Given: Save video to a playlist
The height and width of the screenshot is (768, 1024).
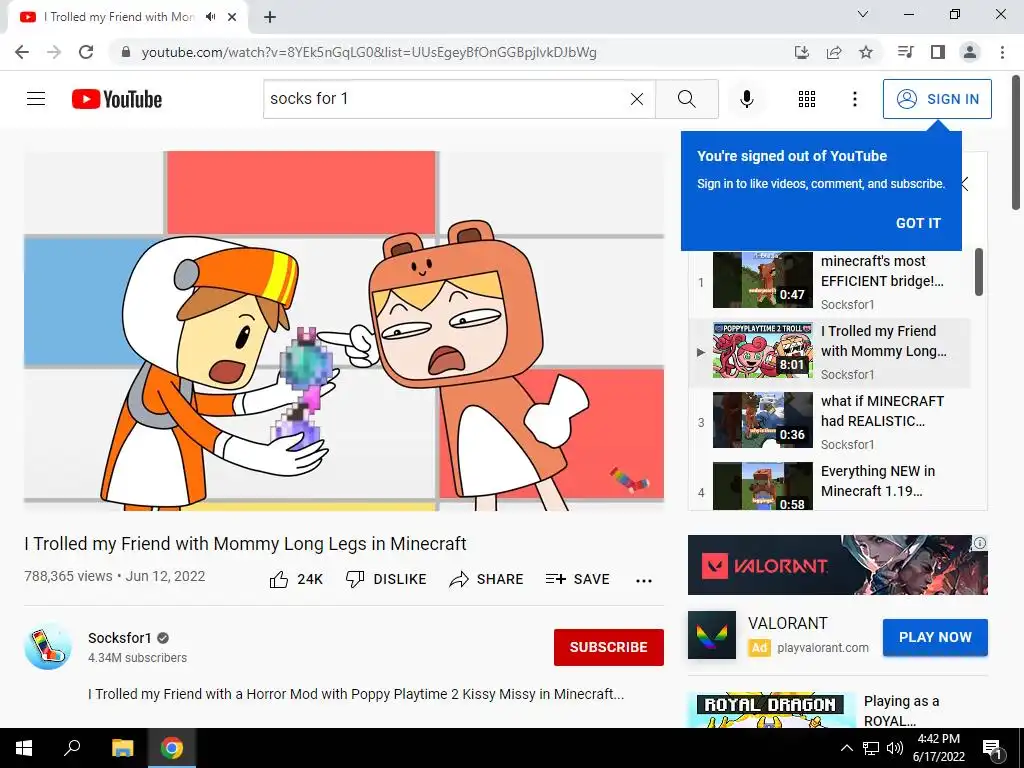Looking at the screenshot, I should [x=577, y=579].
